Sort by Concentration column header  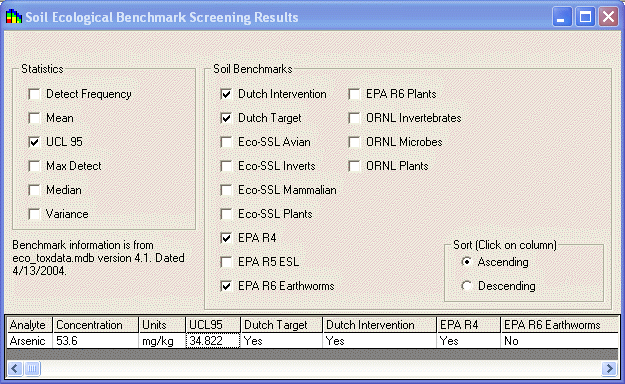tap(96, 325)
